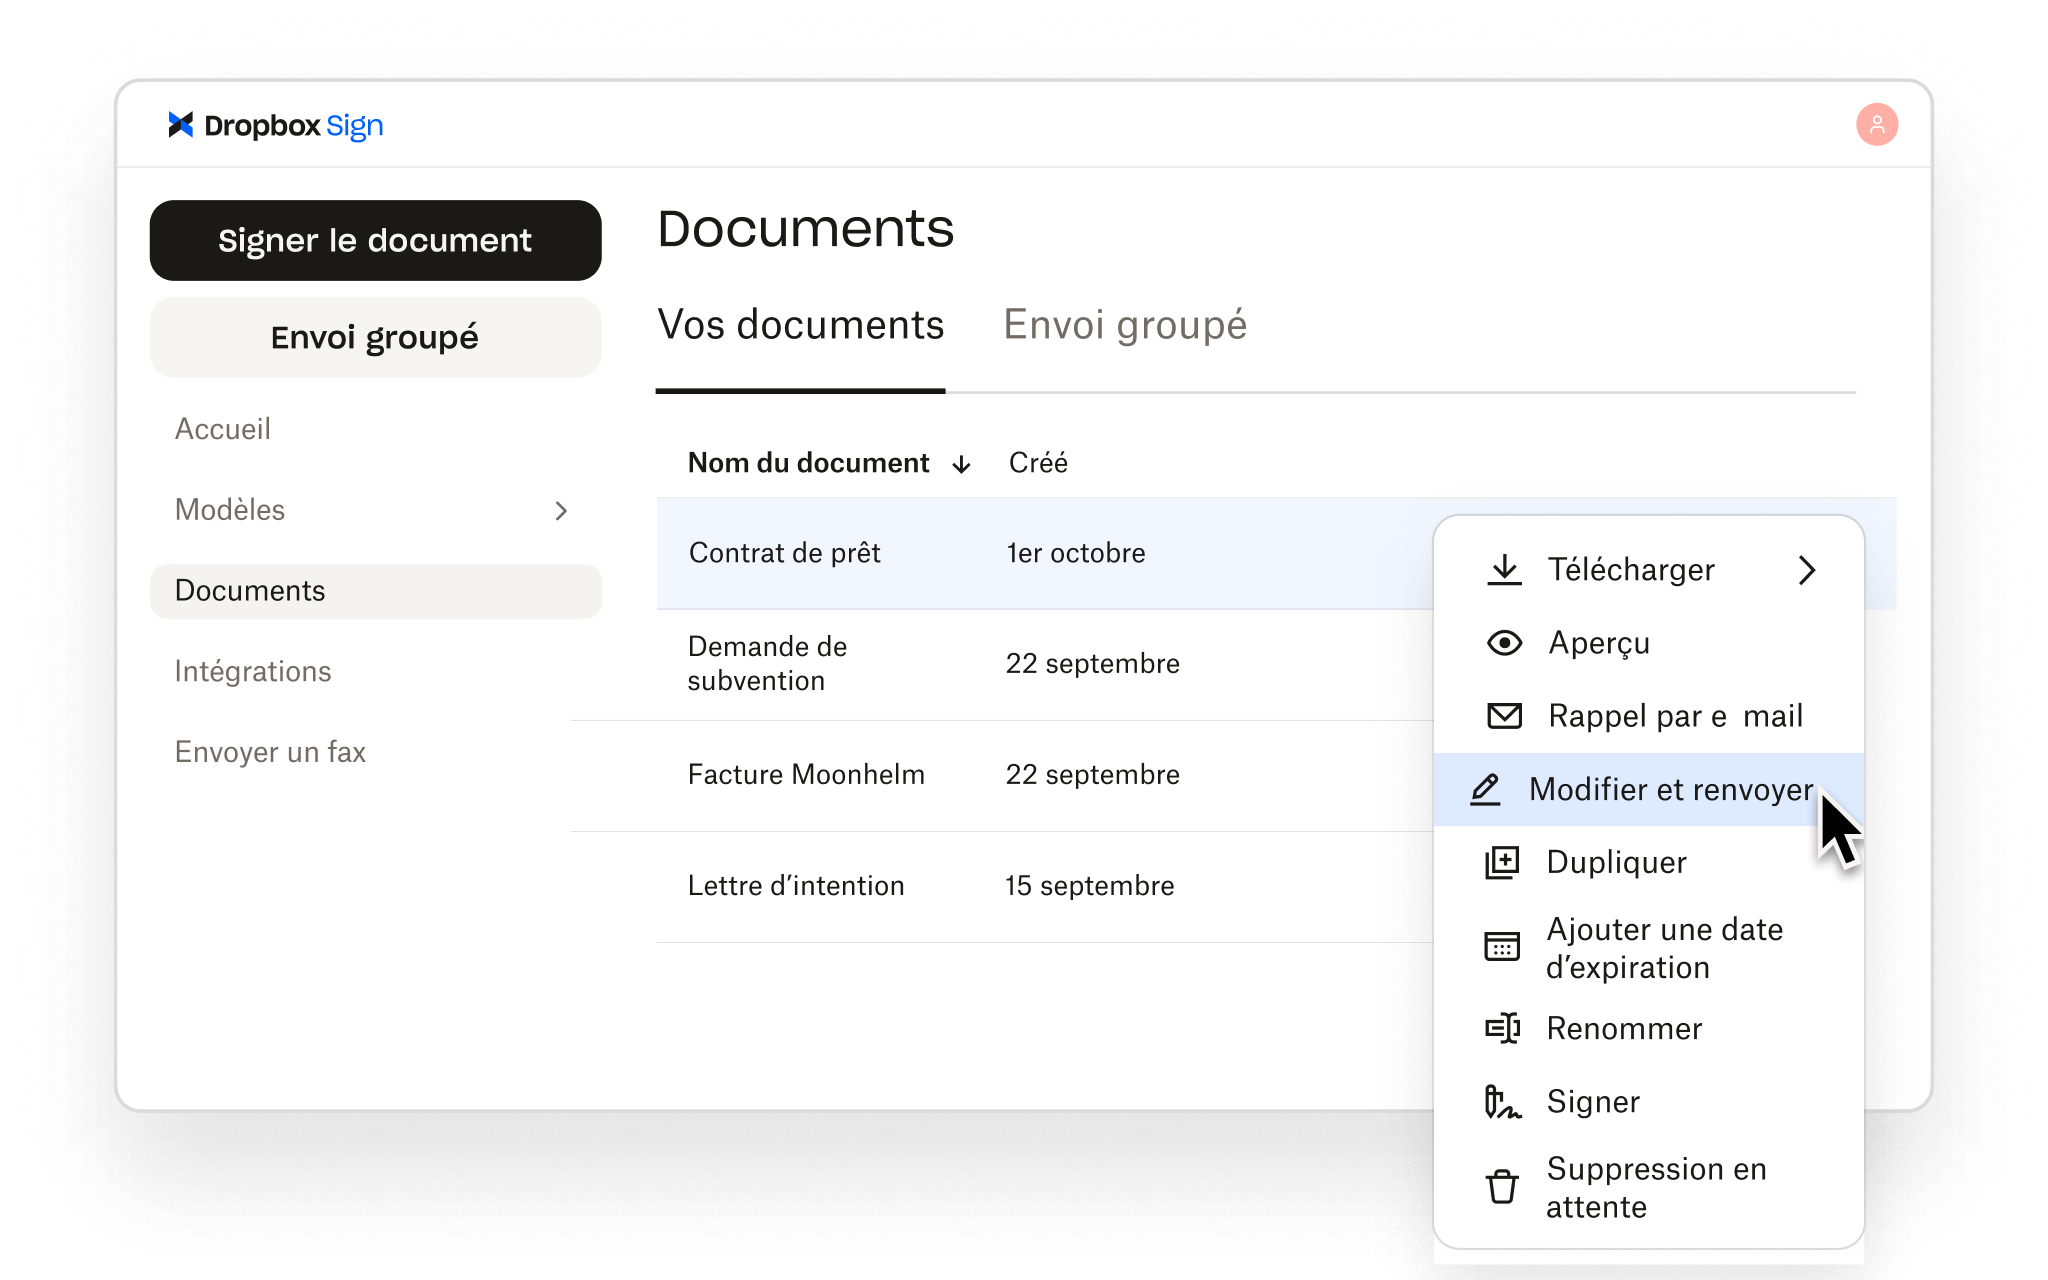Image resolution: width=2048 pixels, height=1280 pixels.
Task: Choose Rappel par e-mail menu entry
Action: tap(1649, 716)
